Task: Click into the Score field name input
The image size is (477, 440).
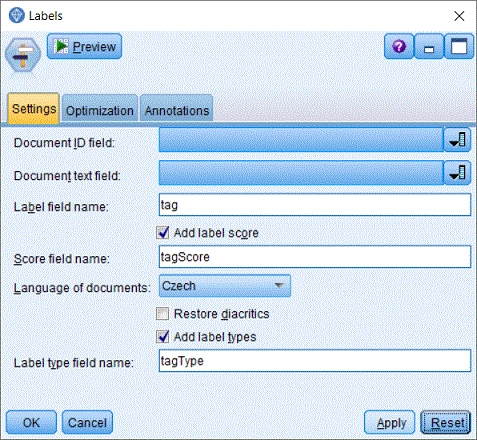Action: pyautogui.click(x=315, y=257)
